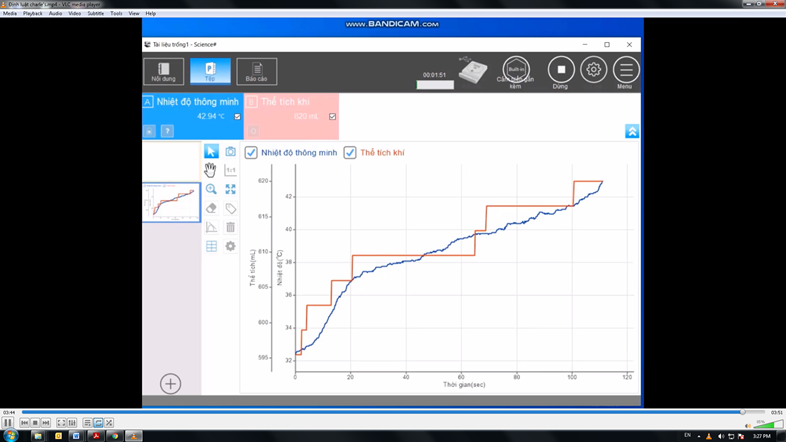
Task: Click the fit-to-screen arrows icon
Action: coord(230,189)
